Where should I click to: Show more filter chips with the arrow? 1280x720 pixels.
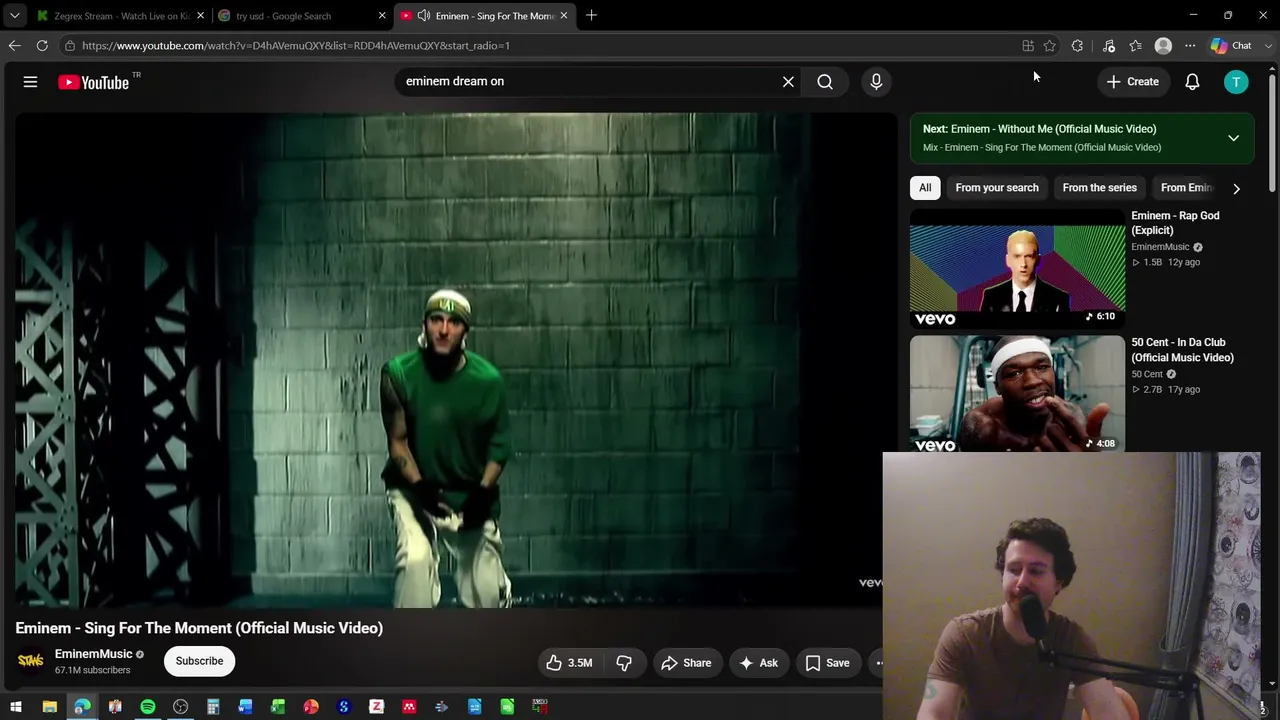coord(1236,188)
